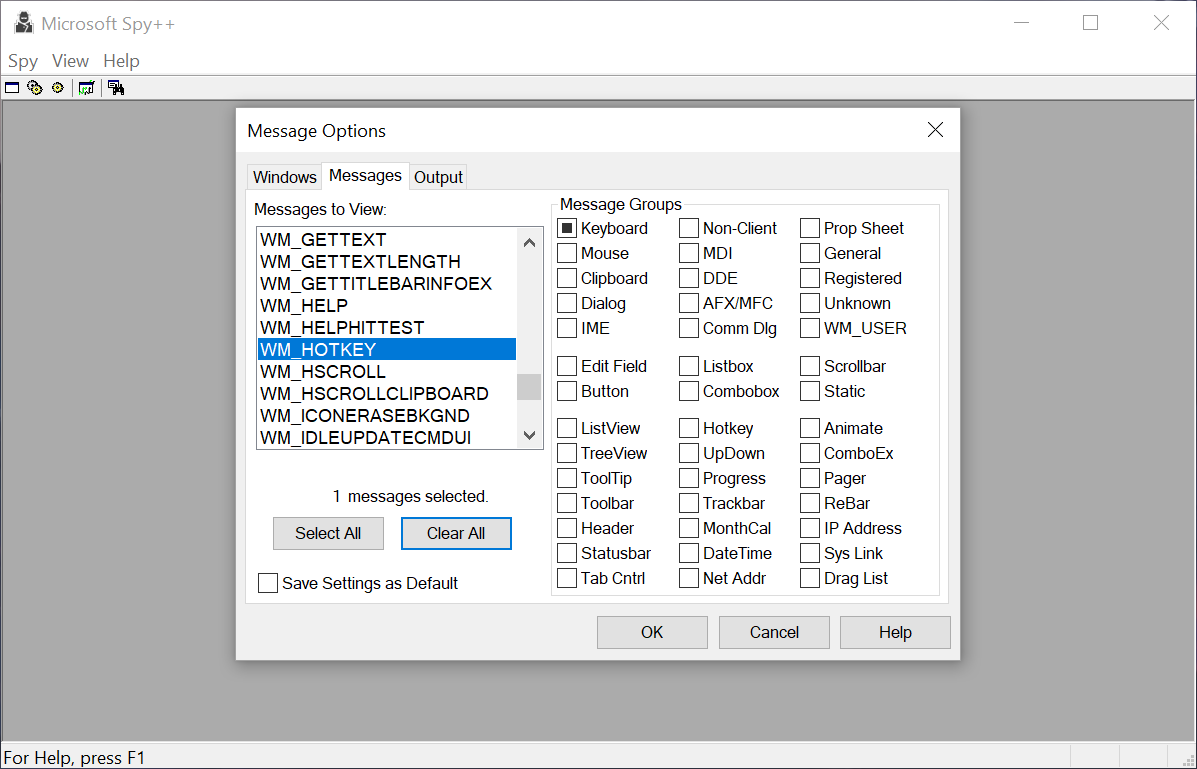The width and height of the screenshot is (1197, 769).
Task: Open the Processes view (double-gear icon)
Action: [34, 88]
